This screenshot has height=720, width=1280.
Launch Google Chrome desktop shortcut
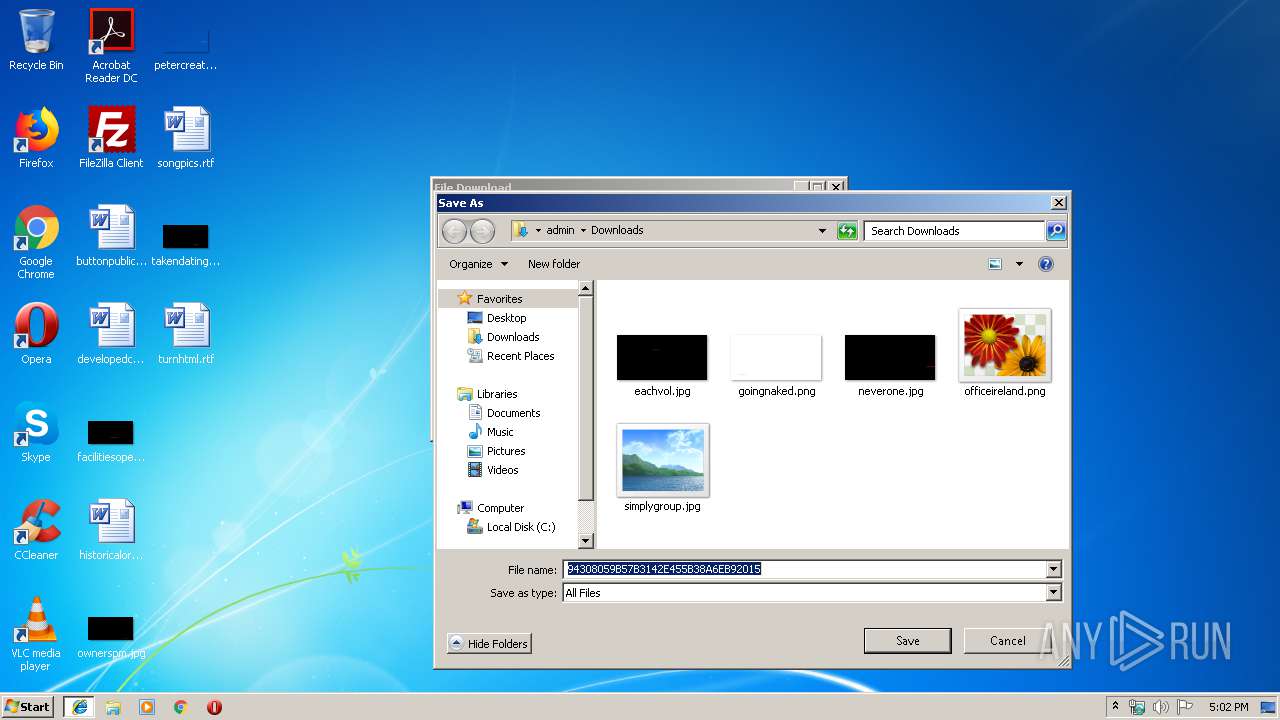[x=36, y=242]
